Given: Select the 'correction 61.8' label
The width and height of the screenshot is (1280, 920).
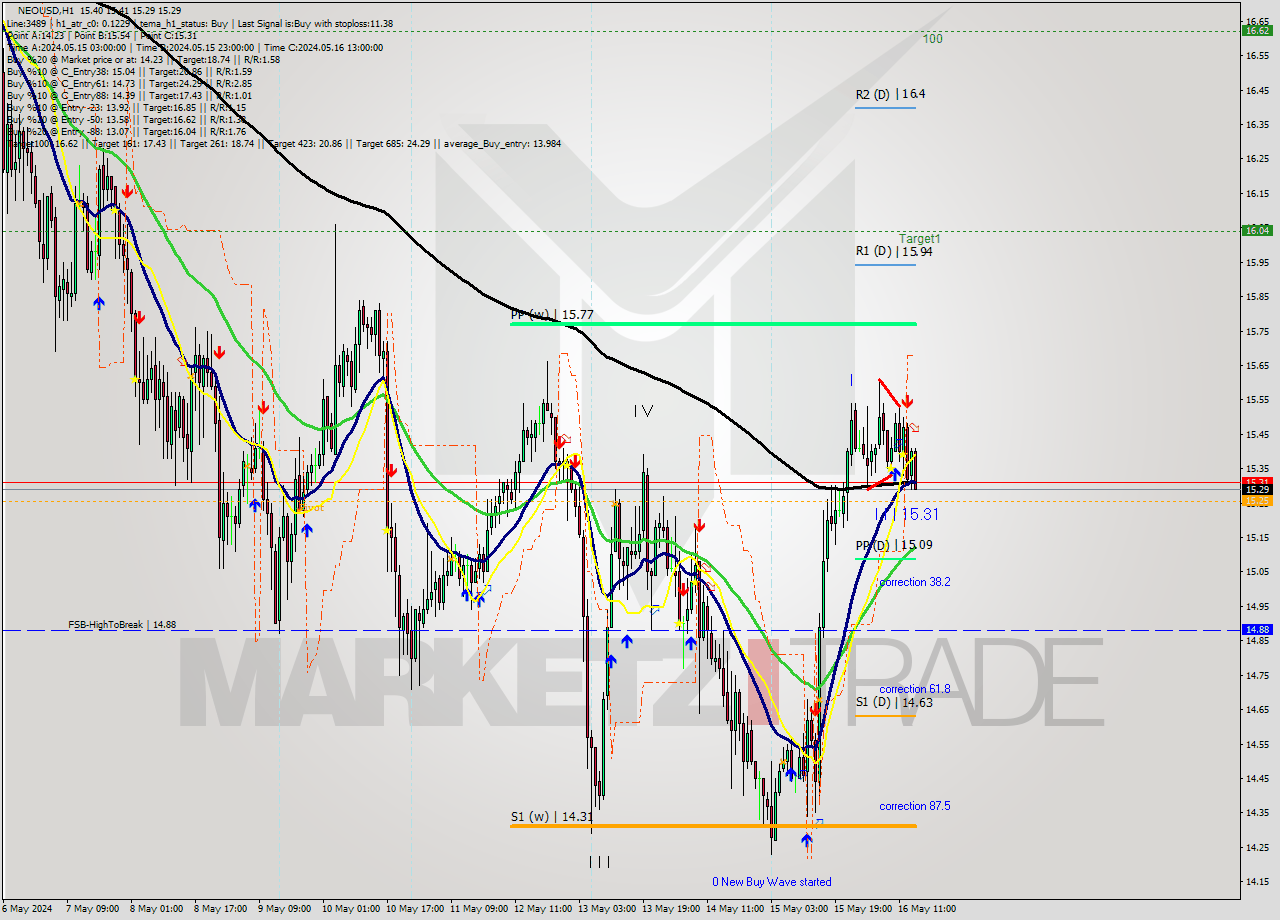Looking at the screenshot, I should 914,689.
